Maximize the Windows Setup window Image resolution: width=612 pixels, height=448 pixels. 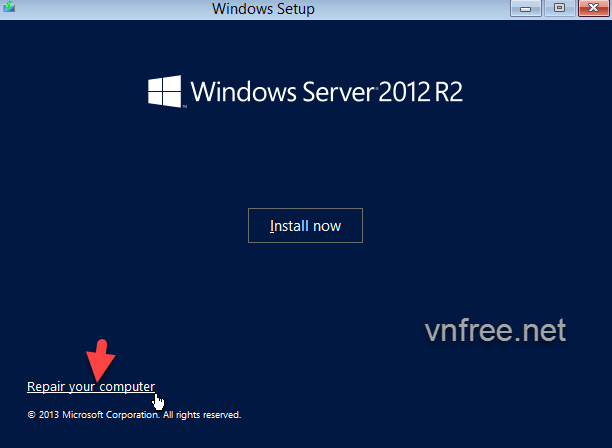[x=559, y=8]
